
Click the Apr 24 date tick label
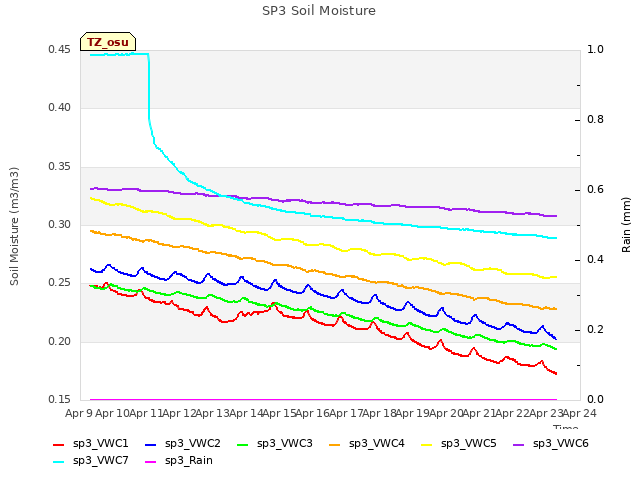[580, 413]
